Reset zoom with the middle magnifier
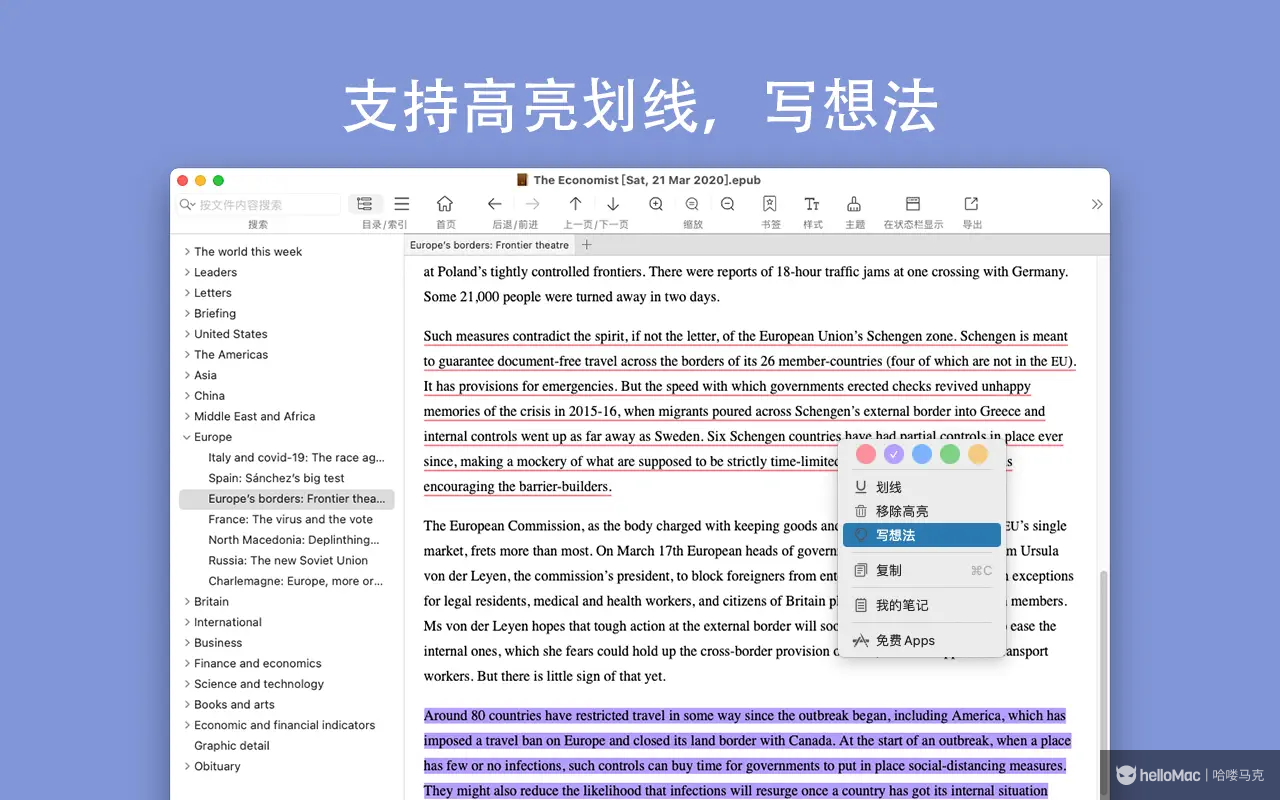 (x=692, y=204)
